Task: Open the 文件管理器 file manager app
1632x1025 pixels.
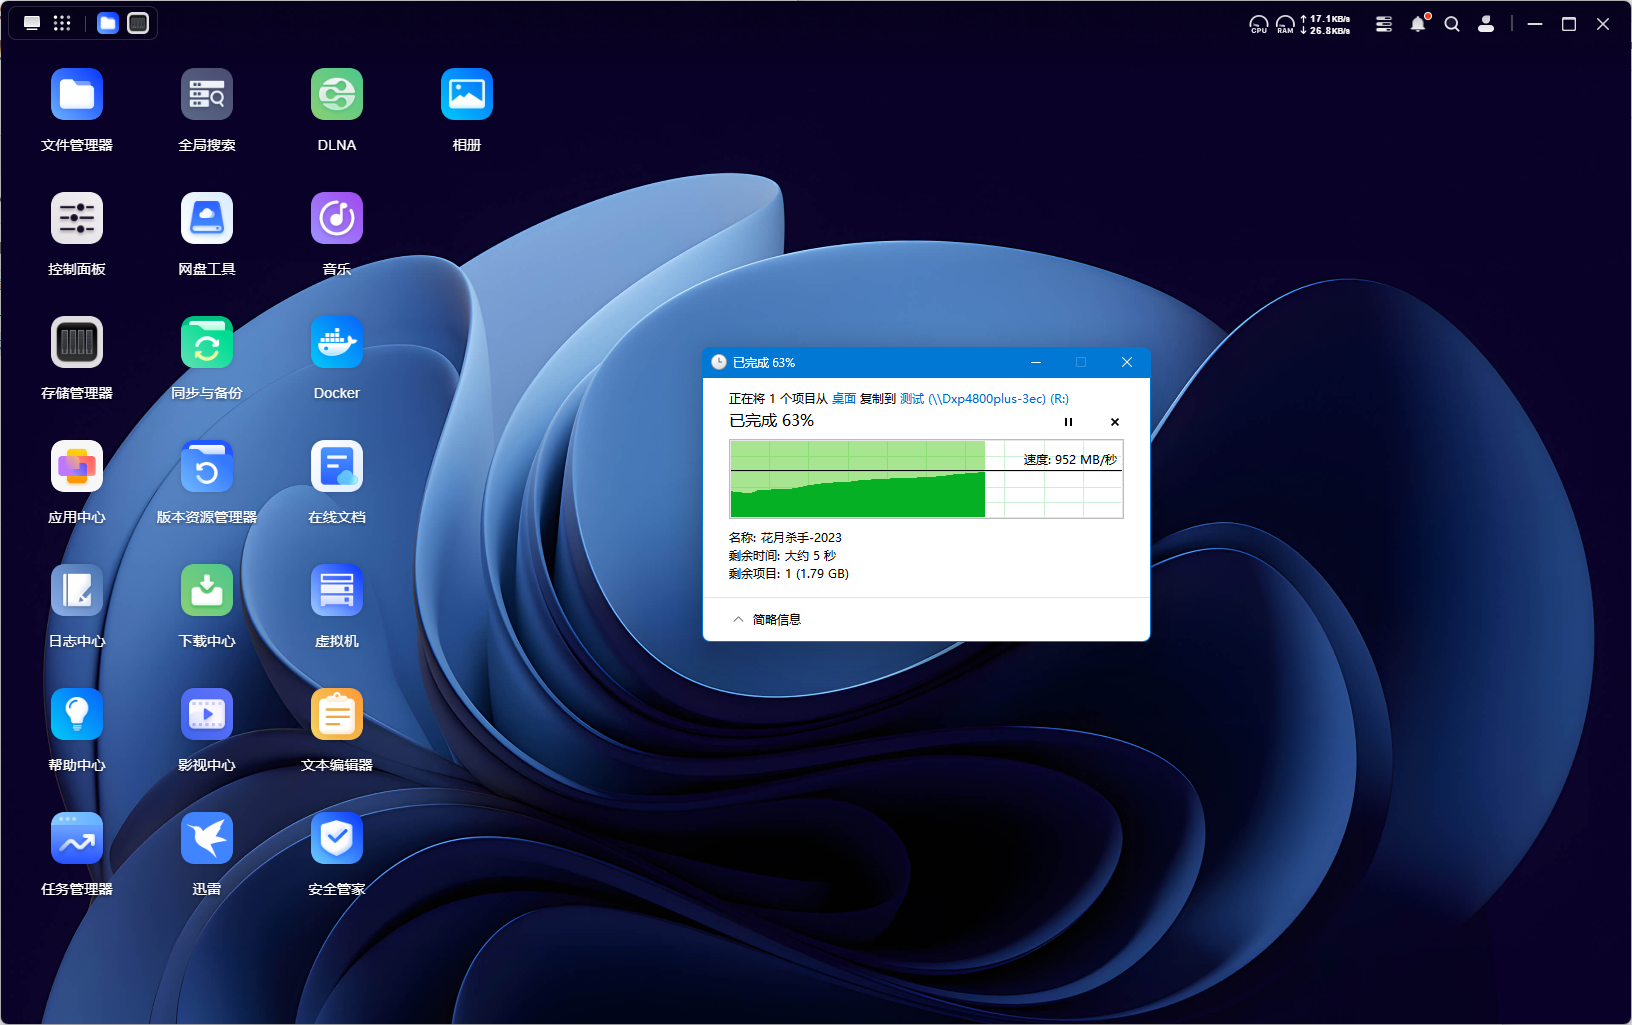Action: 77,94
